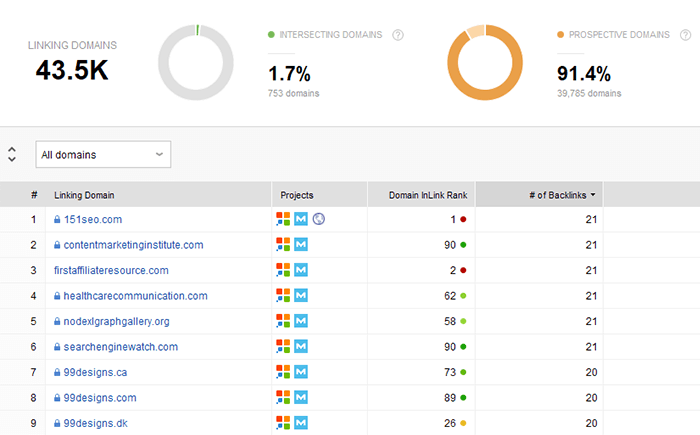Viewport: 700px width, 435px height.
Task: Open nodexlgraphgallery.org link
Action: (117, 321)
